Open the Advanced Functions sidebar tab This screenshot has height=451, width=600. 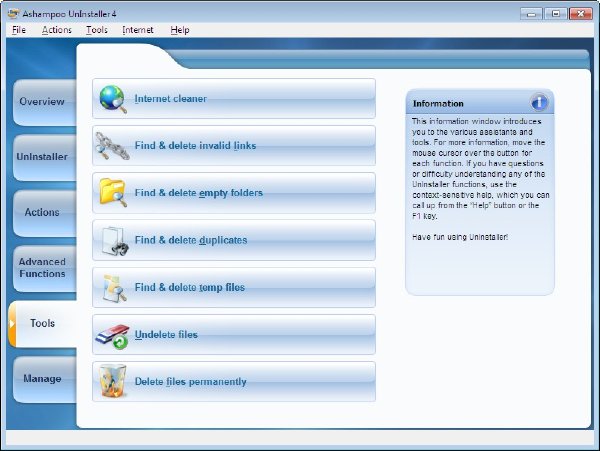pyautogui.click(x=45, y=268)
